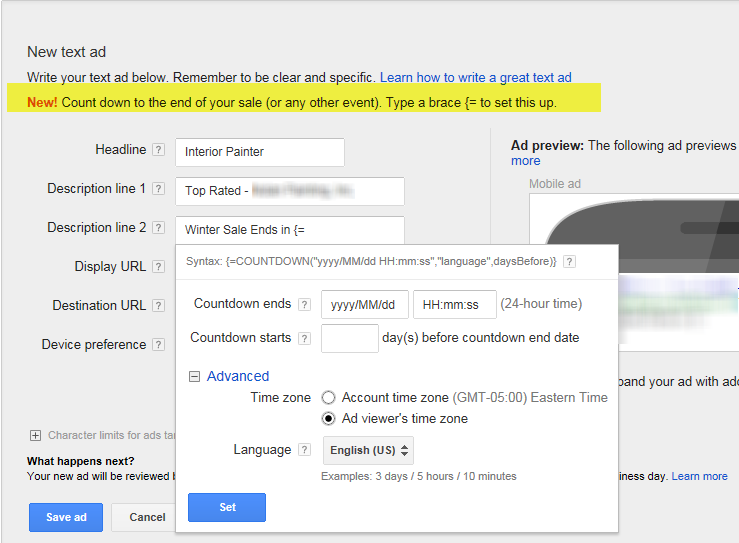Open the English (US) language dropdown

tap(369, 451)
